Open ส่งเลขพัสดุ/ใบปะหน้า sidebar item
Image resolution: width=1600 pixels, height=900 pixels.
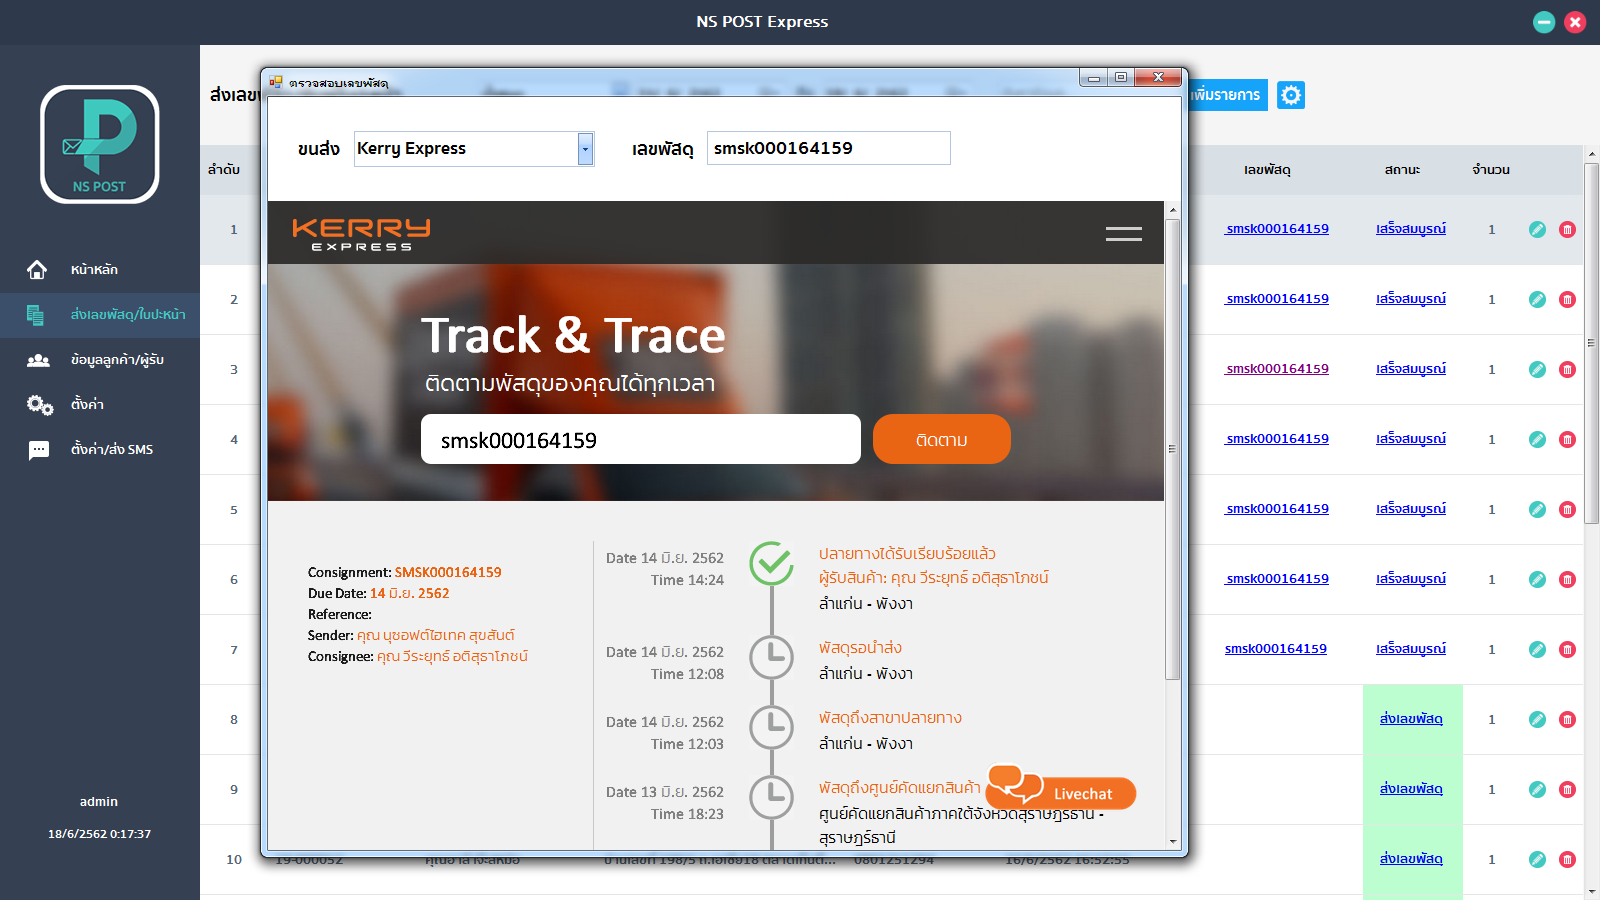[x=100, y=315]
